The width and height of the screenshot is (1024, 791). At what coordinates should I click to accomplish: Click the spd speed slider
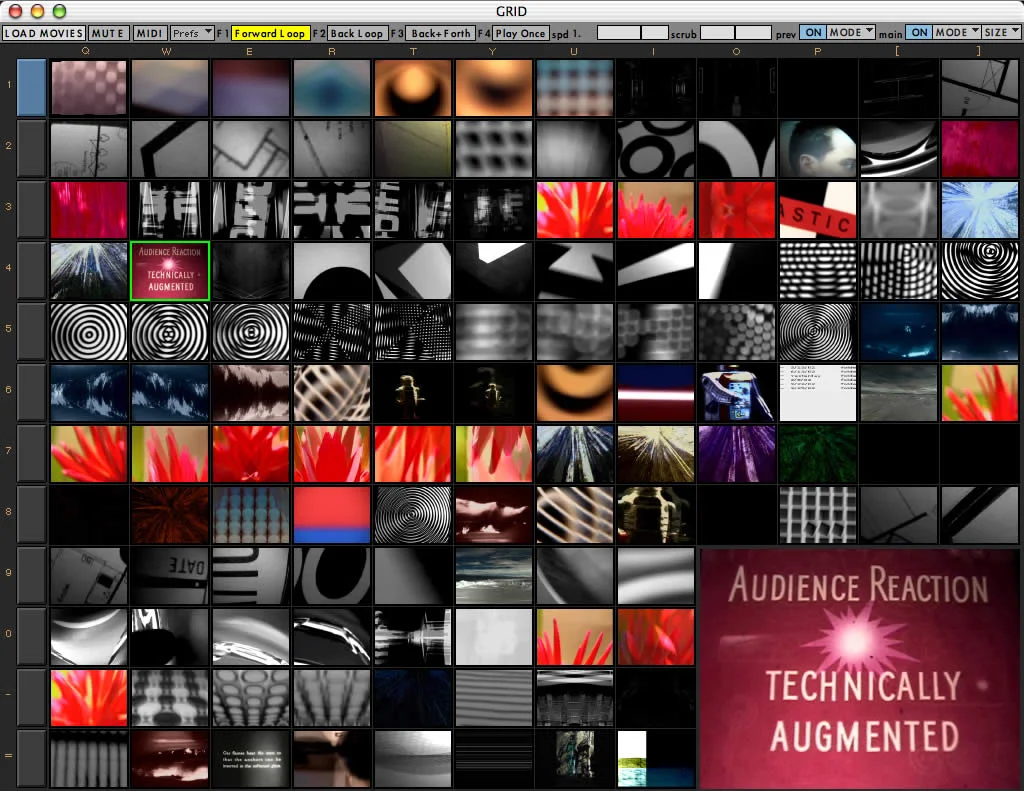(x=632, y=33)
